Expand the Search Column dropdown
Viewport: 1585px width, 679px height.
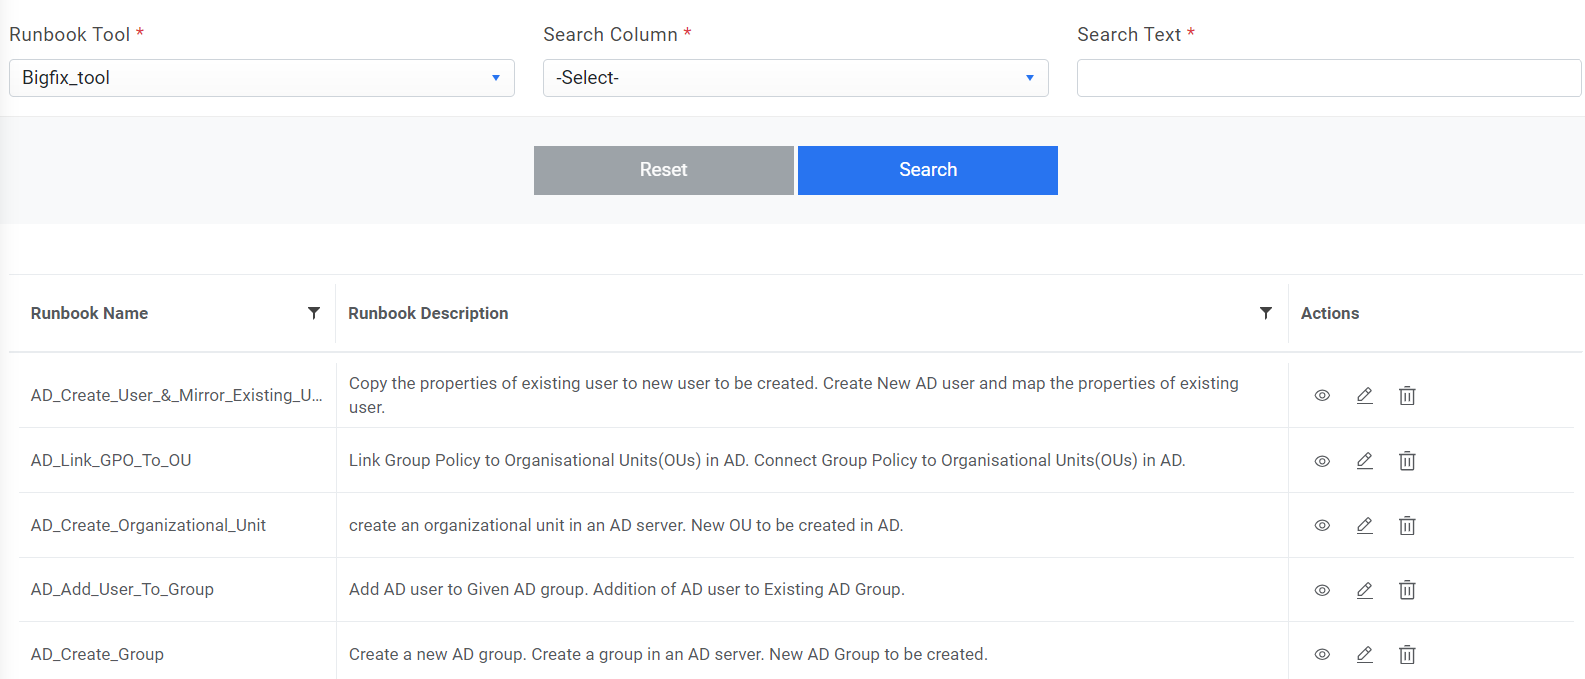coord(795,78)
